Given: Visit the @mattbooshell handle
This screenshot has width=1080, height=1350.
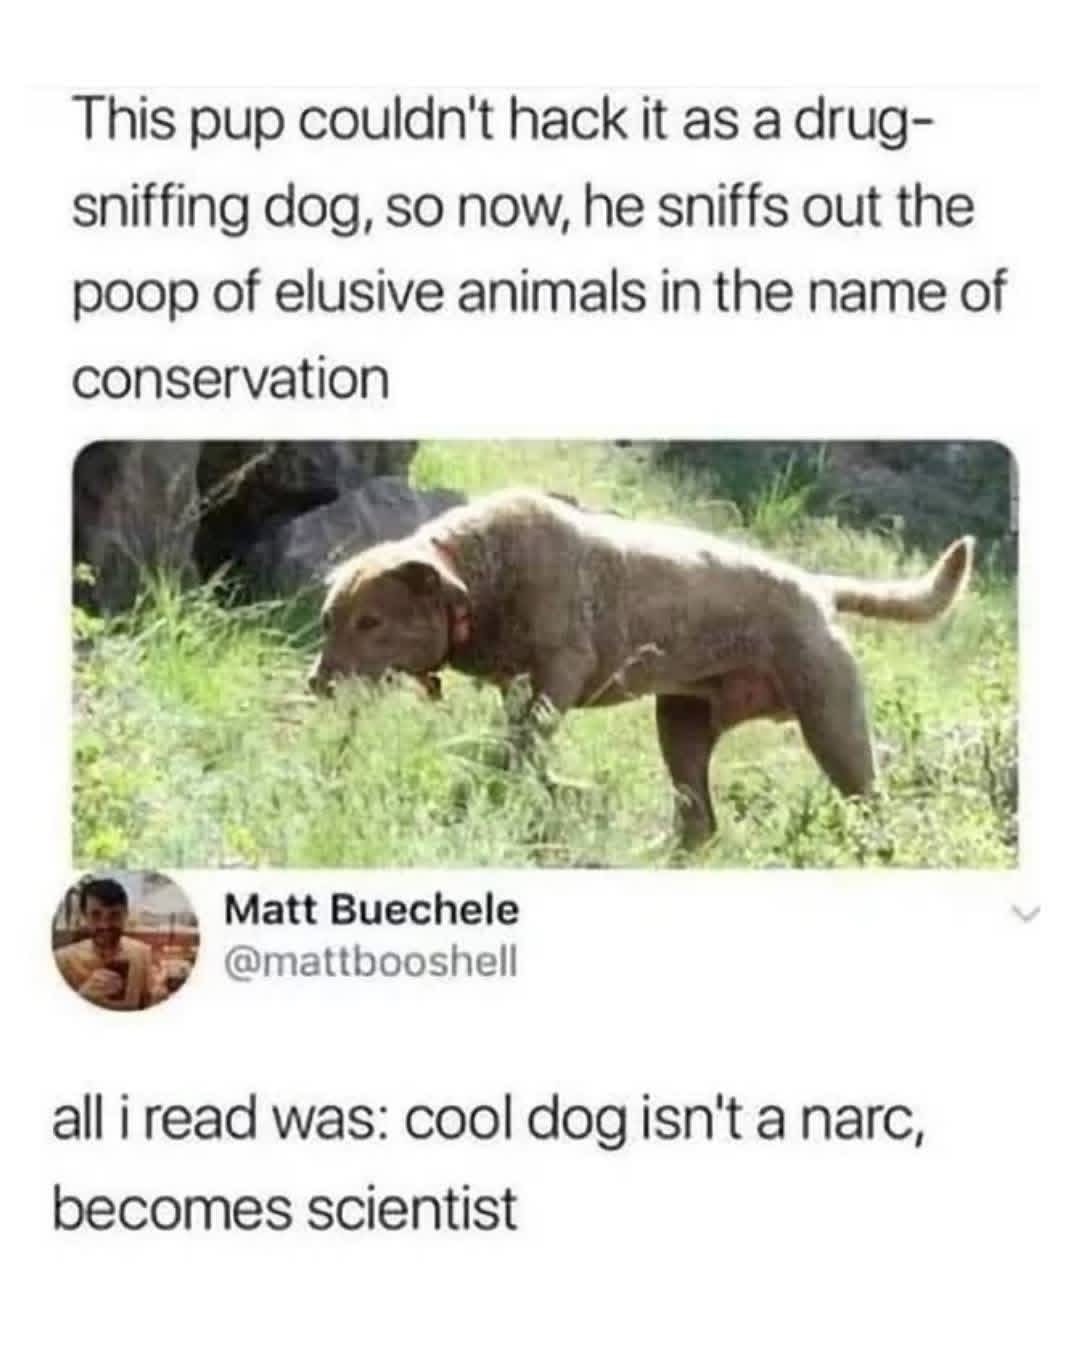Looking at the screenshot, I should click(x=371, y=961).
